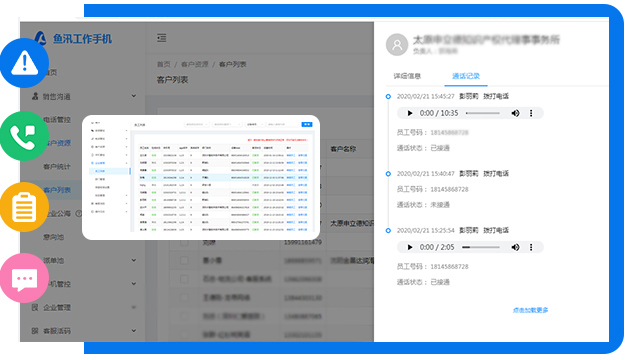Click the orange clipboard circle icon
This screenshot has height=360, width=630.
[x=25, y=207]
